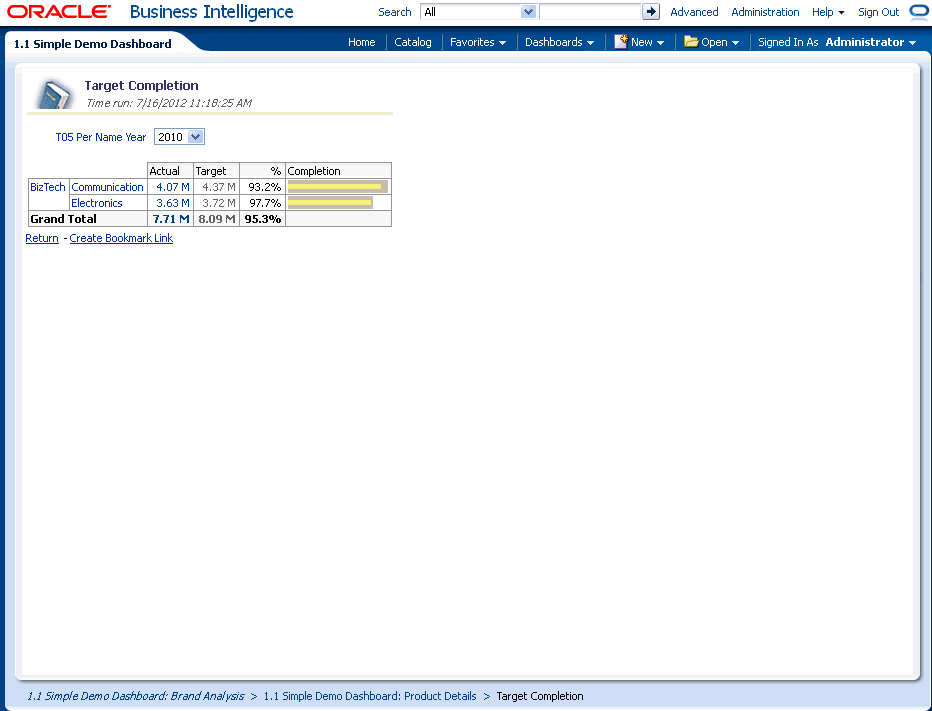932x711 pixels.
Task: Expand the Dashboards menu
Action: pyautogui.click(x=559, y=42)
